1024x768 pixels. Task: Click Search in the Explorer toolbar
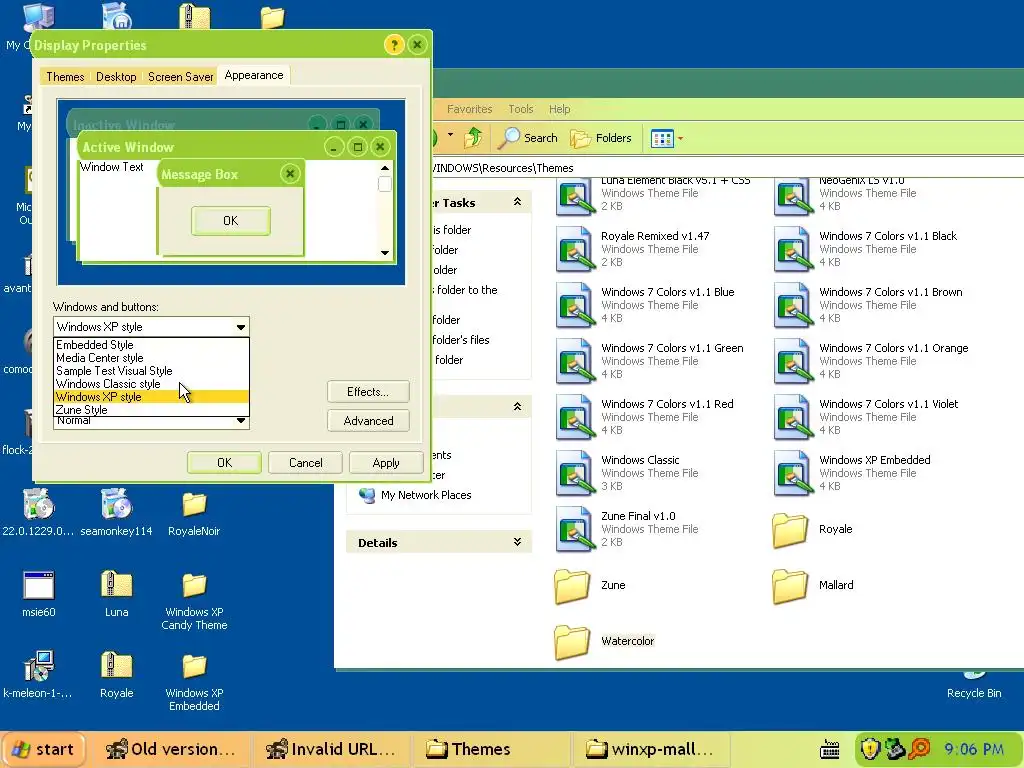[x=528, y=138]
